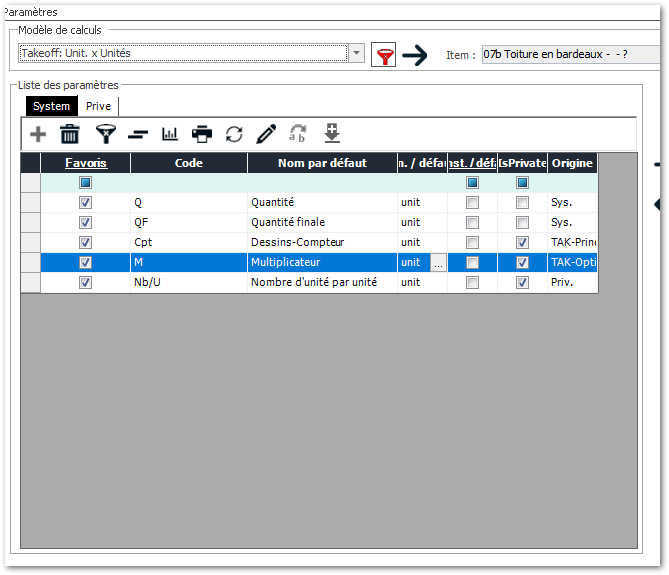Viewport: 669px width, 575px height.
Task: Click the bar chart icon in the toolbar
Action: point(169,134)
